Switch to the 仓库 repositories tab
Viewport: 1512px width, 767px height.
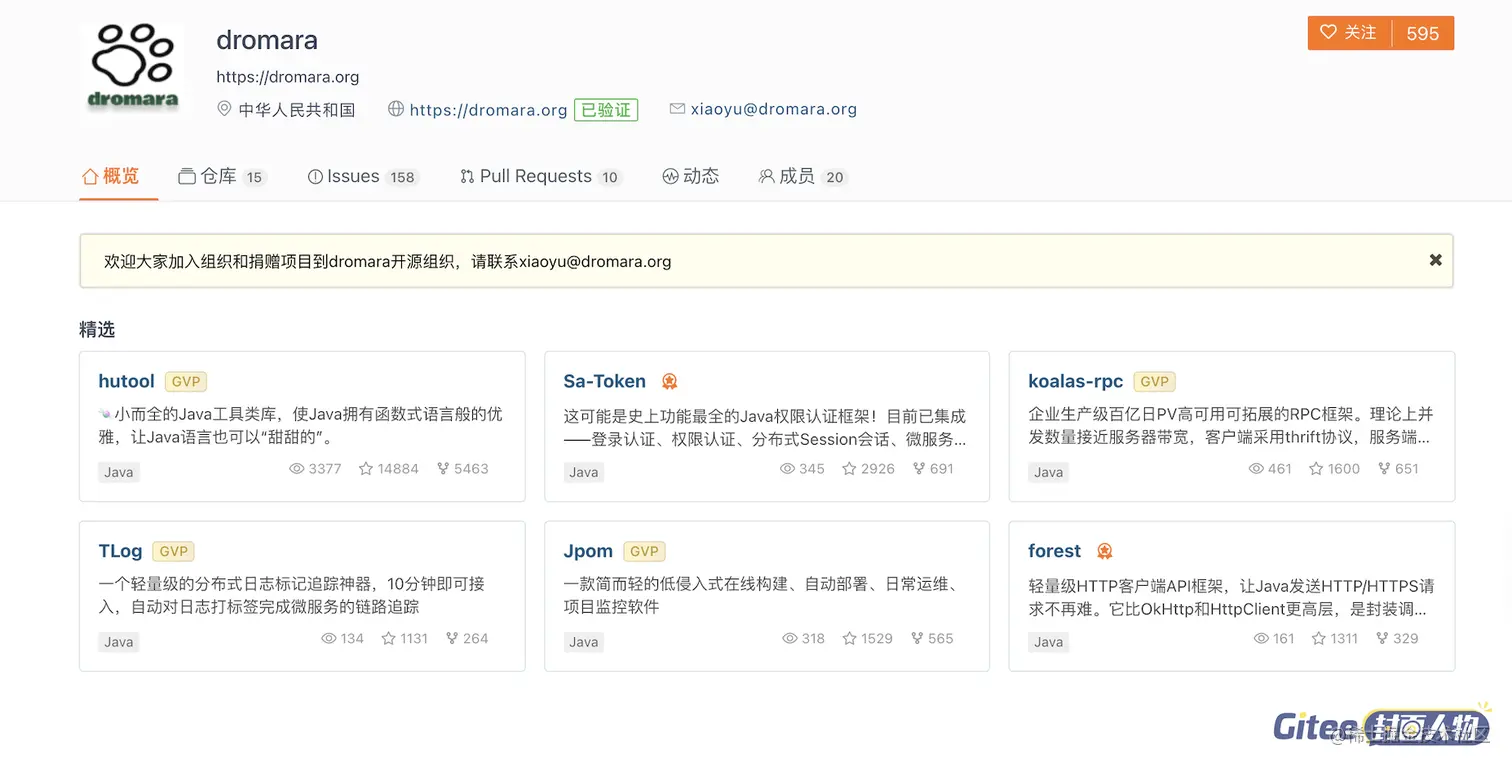pos(222,176)
